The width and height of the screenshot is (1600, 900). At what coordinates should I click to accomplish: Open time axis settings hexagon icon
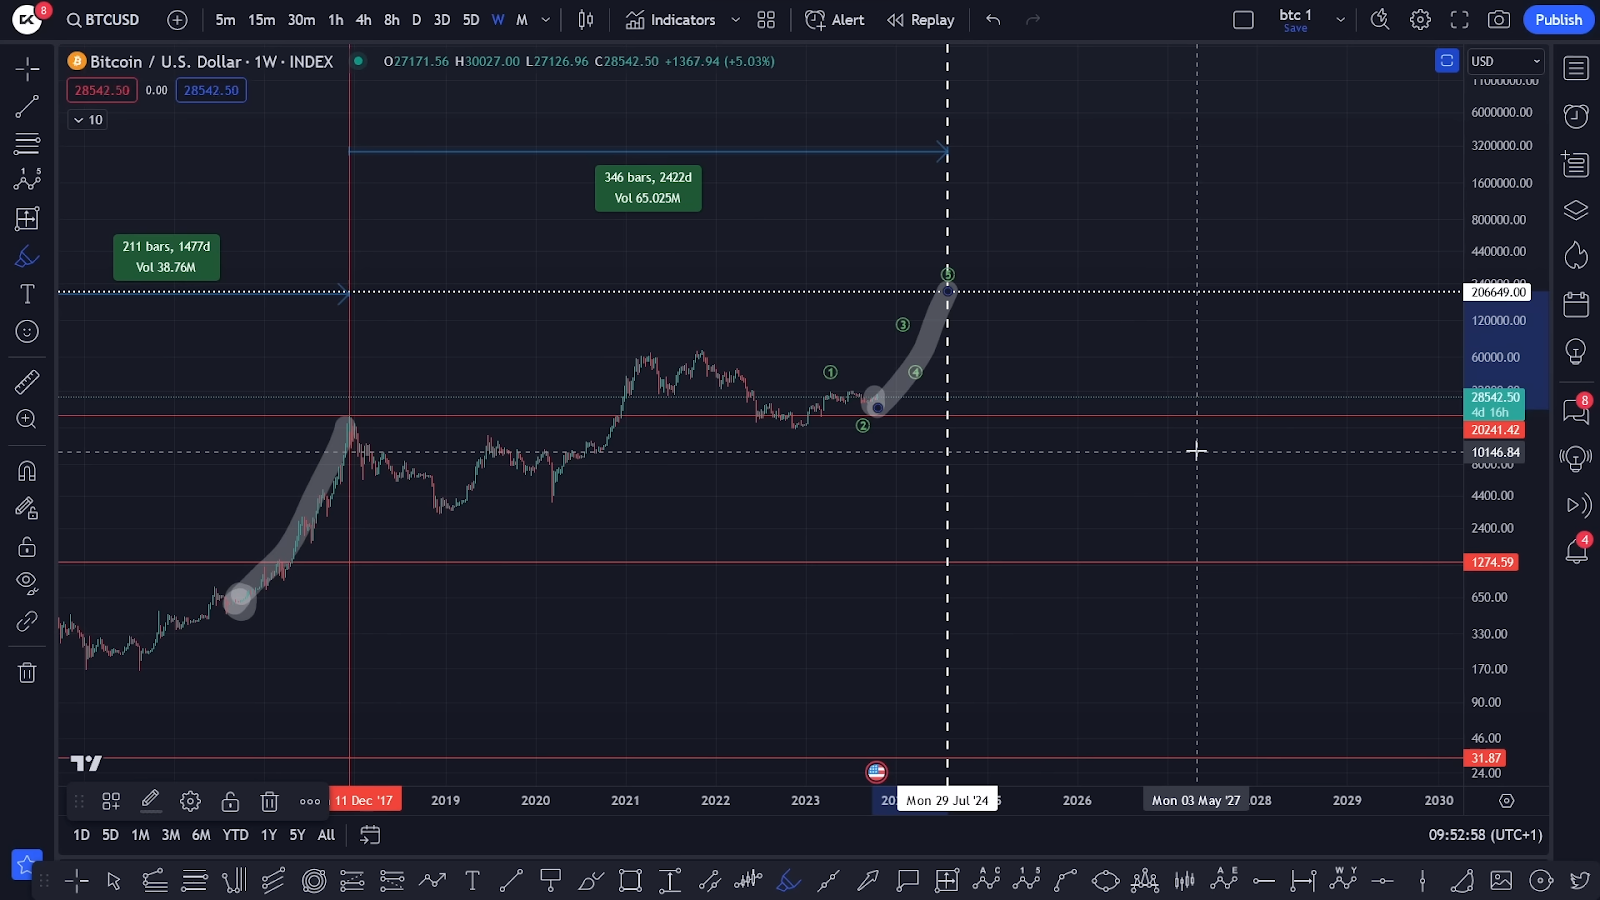click(x=1507, y=801)
